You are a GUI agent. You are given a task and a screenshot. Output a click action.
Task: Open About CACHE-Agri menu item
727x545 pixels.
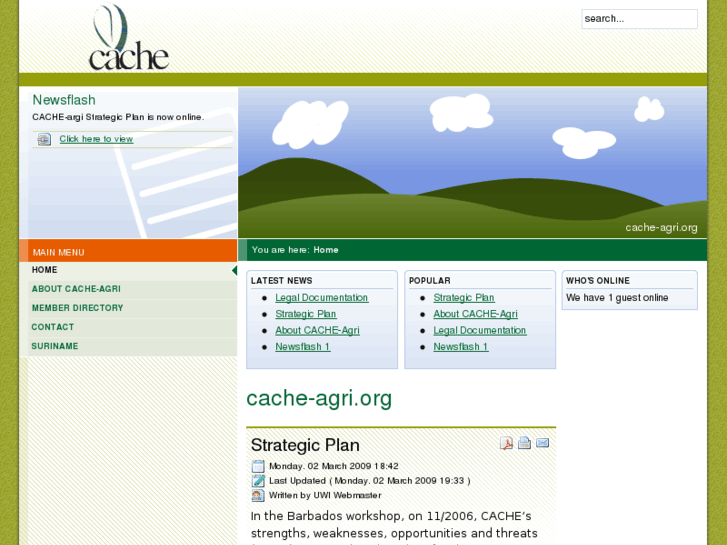click(x=133, y=289)
